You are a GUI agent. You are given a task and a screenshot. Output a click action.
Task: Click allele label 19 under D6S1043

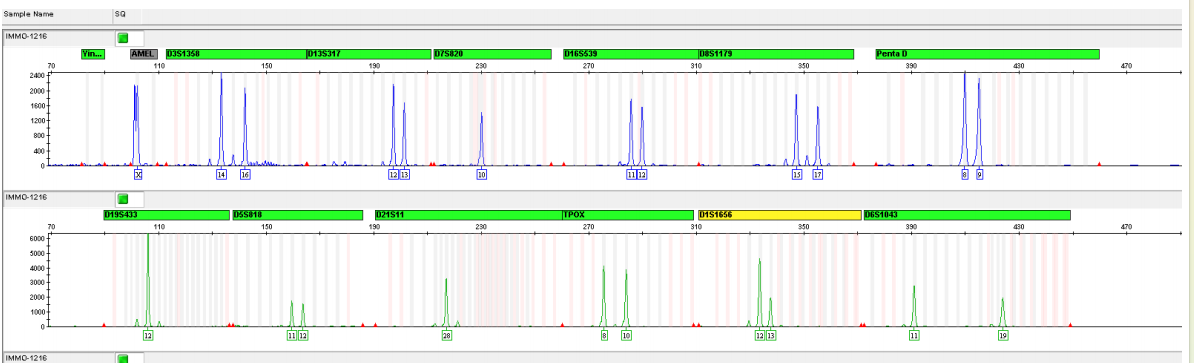(1004, 336)
